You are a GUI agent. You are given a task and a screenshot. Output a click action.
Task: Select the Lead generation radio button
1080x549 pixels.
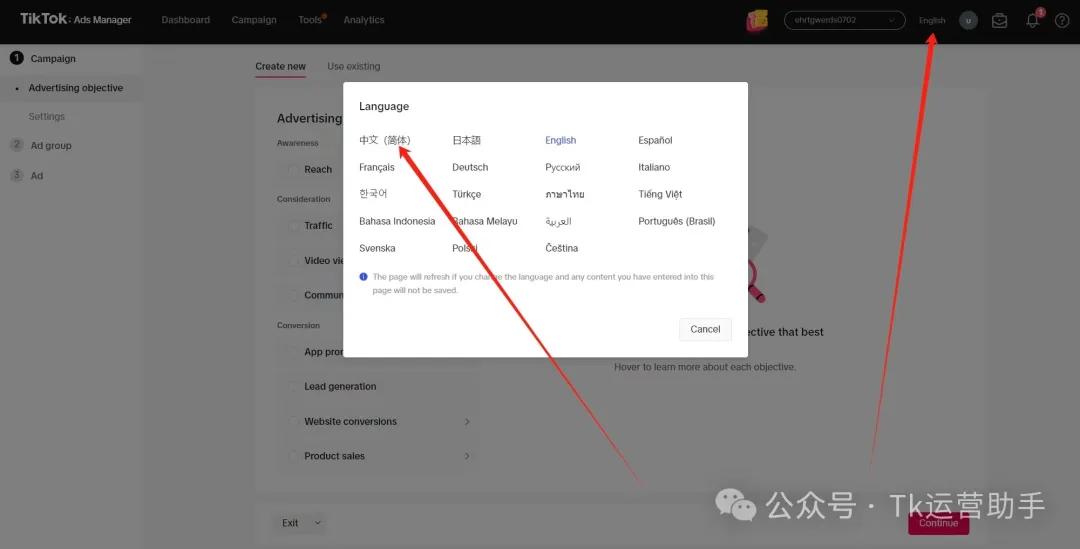tap(293, 387)
